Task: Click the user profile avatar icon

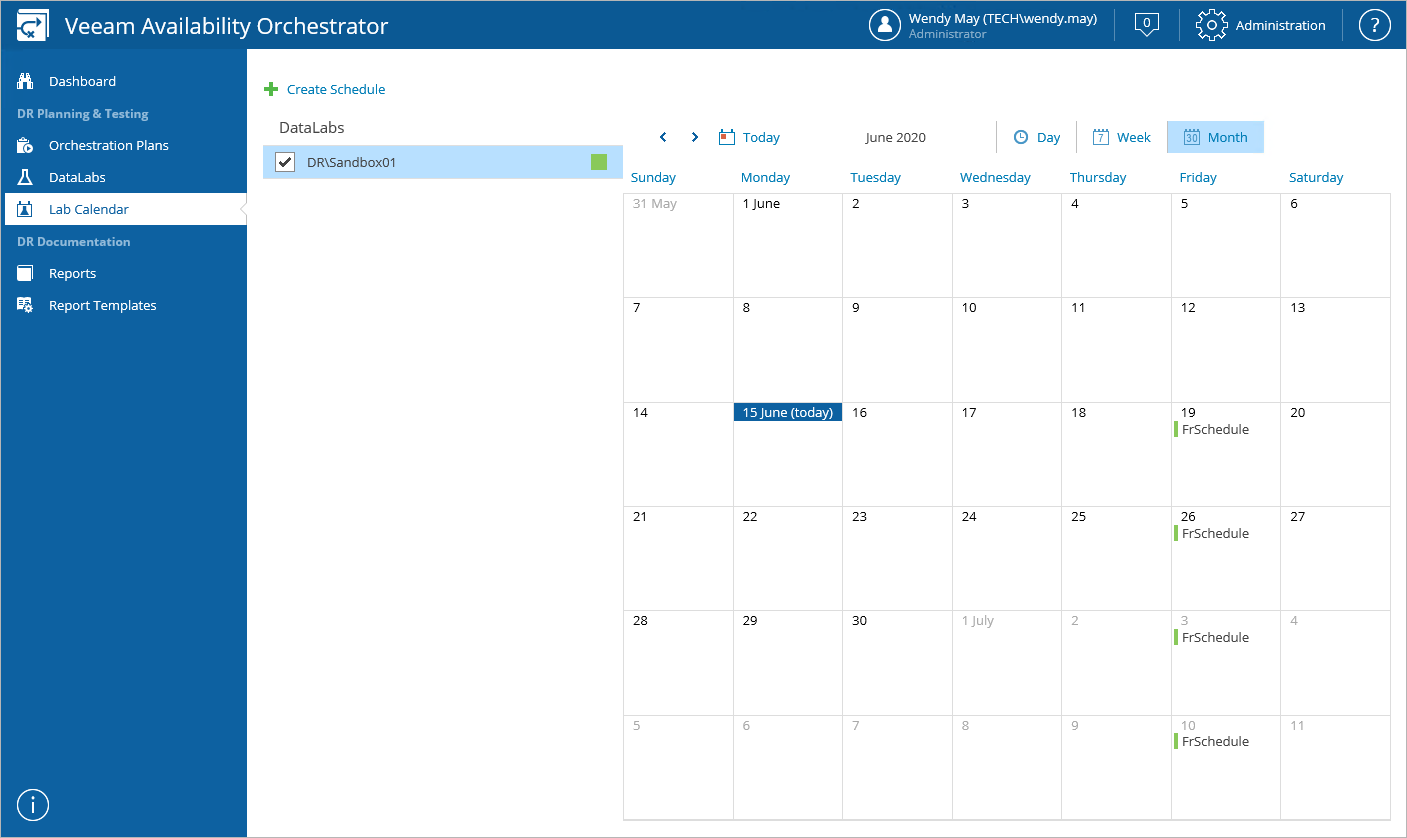Action: pos(885,26)
